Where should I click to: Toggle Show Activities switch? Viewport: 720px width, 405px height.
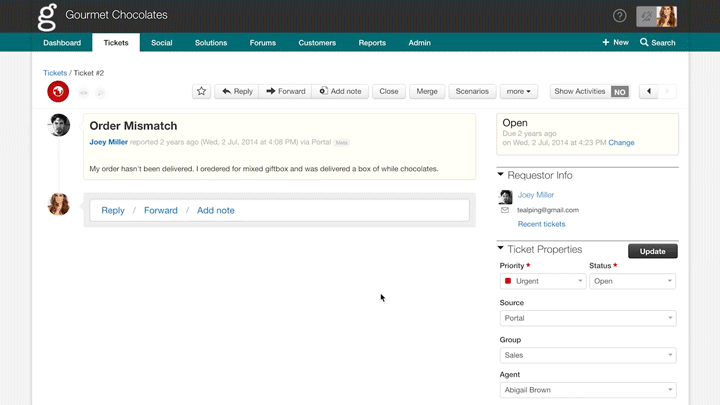point(619,92)
